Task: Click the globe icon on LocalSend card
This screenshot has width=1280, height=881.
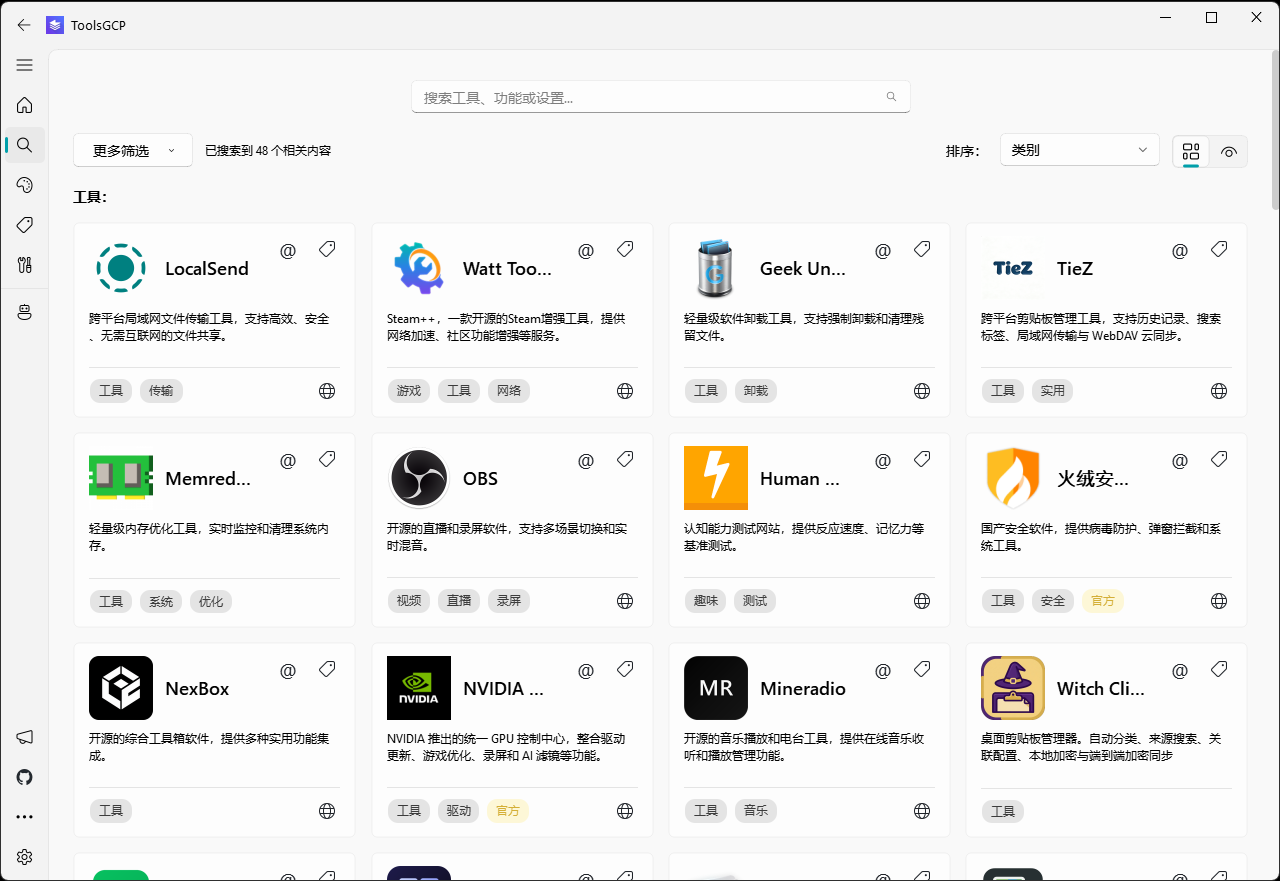Action: (327, 391)
